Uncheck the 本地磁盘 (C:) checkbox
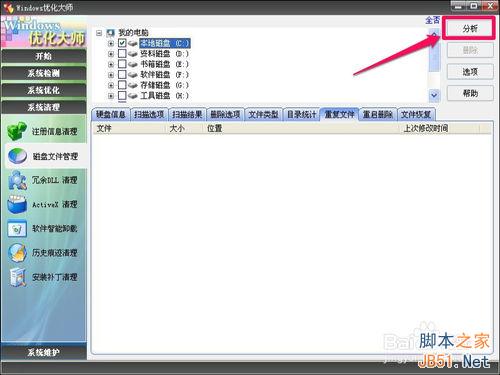 pos(122,43)
